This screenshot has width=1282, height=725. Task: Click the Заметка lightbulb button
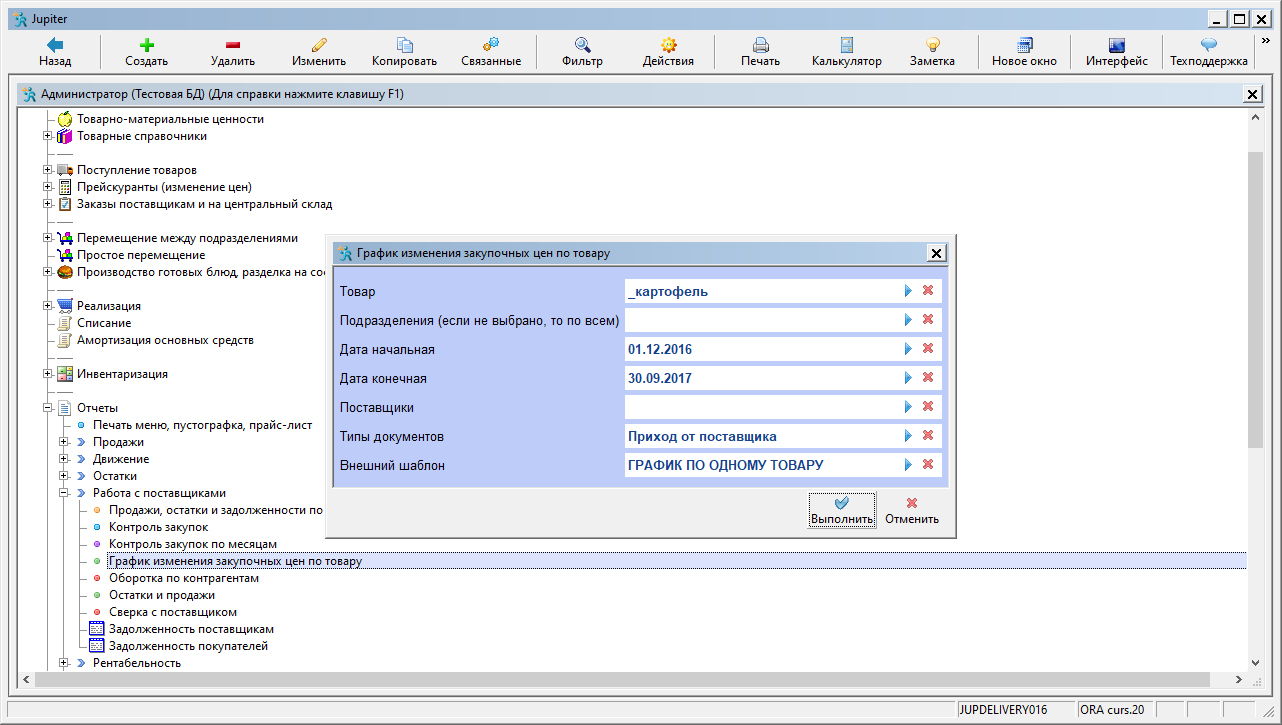[x=932, y=52]
